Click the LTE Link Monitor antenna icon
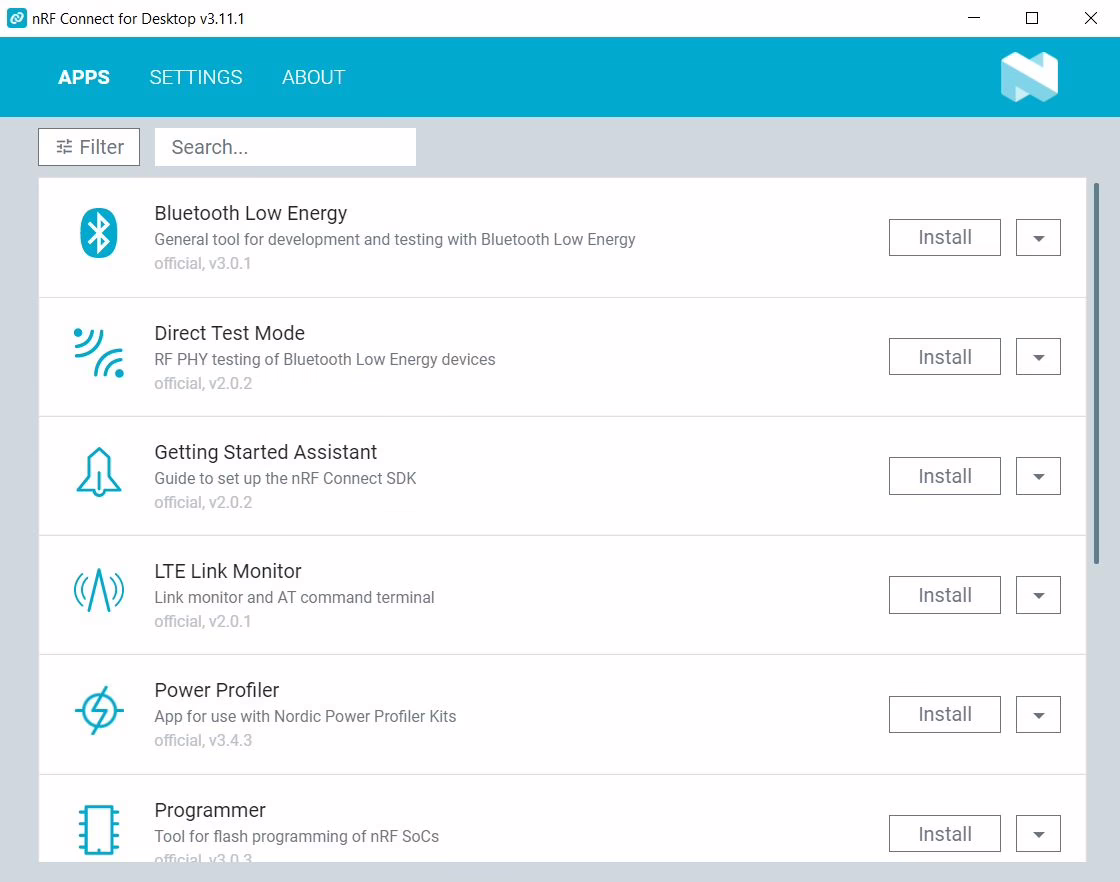The height and width of the screenshot is (882, 1120). click(99, 591)
